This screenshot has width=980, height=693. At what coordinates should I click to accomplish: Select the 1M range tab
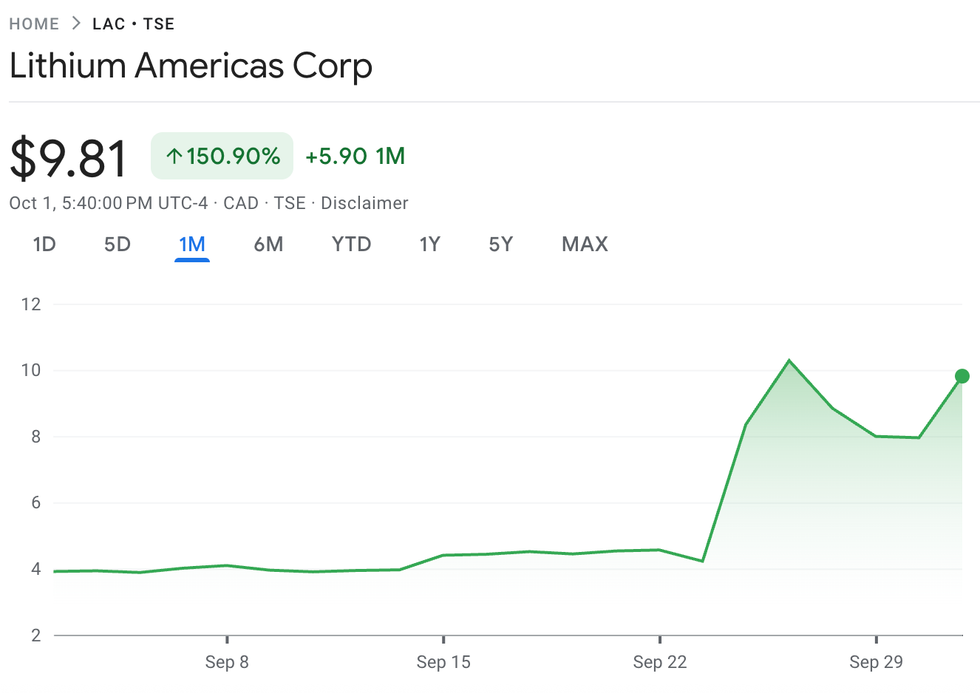[x=191, y=244]
